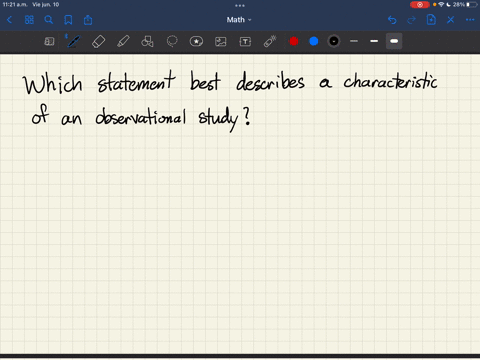This screenshot has height=360, width=480.
Task: Undo the last stroke
Action: [x=392, y=20]
